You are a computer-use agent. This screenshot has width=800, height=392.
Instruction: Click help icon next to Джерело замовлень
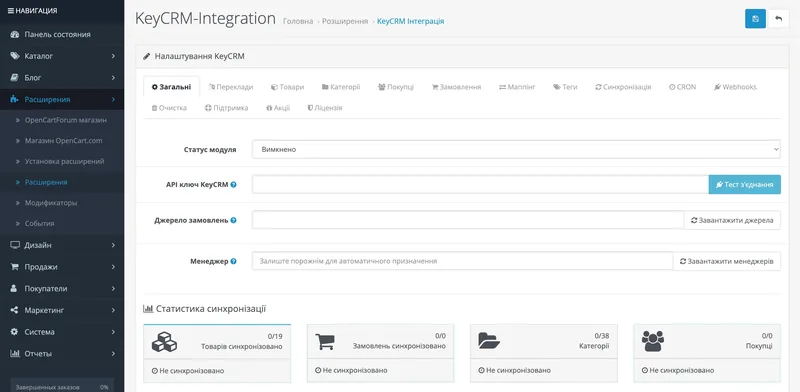coord(234,220)
